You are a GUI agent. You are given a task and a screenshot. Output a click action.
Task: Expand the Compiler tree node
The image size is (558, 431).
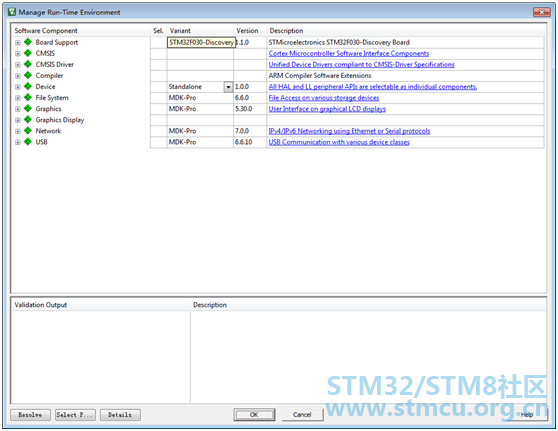(x=17, y=76)
